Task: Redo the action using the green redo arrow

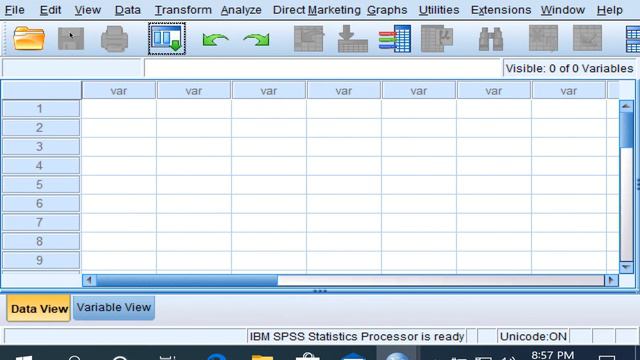Action: pyautogui.click(x=256, y=40)
